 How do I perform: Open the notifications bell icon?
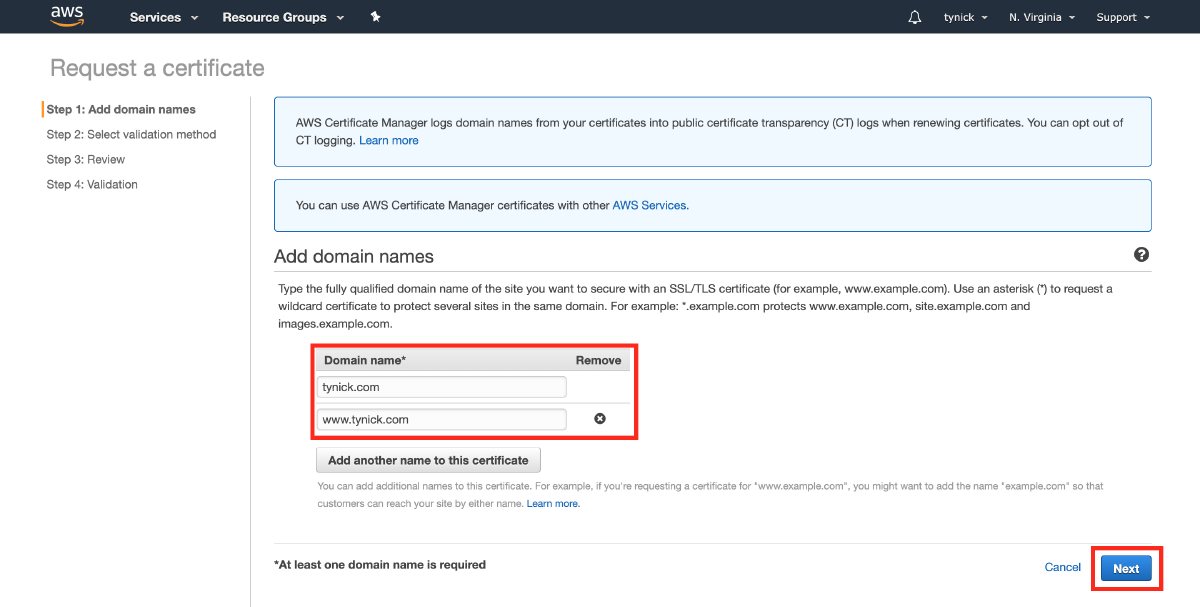[915, 17]
